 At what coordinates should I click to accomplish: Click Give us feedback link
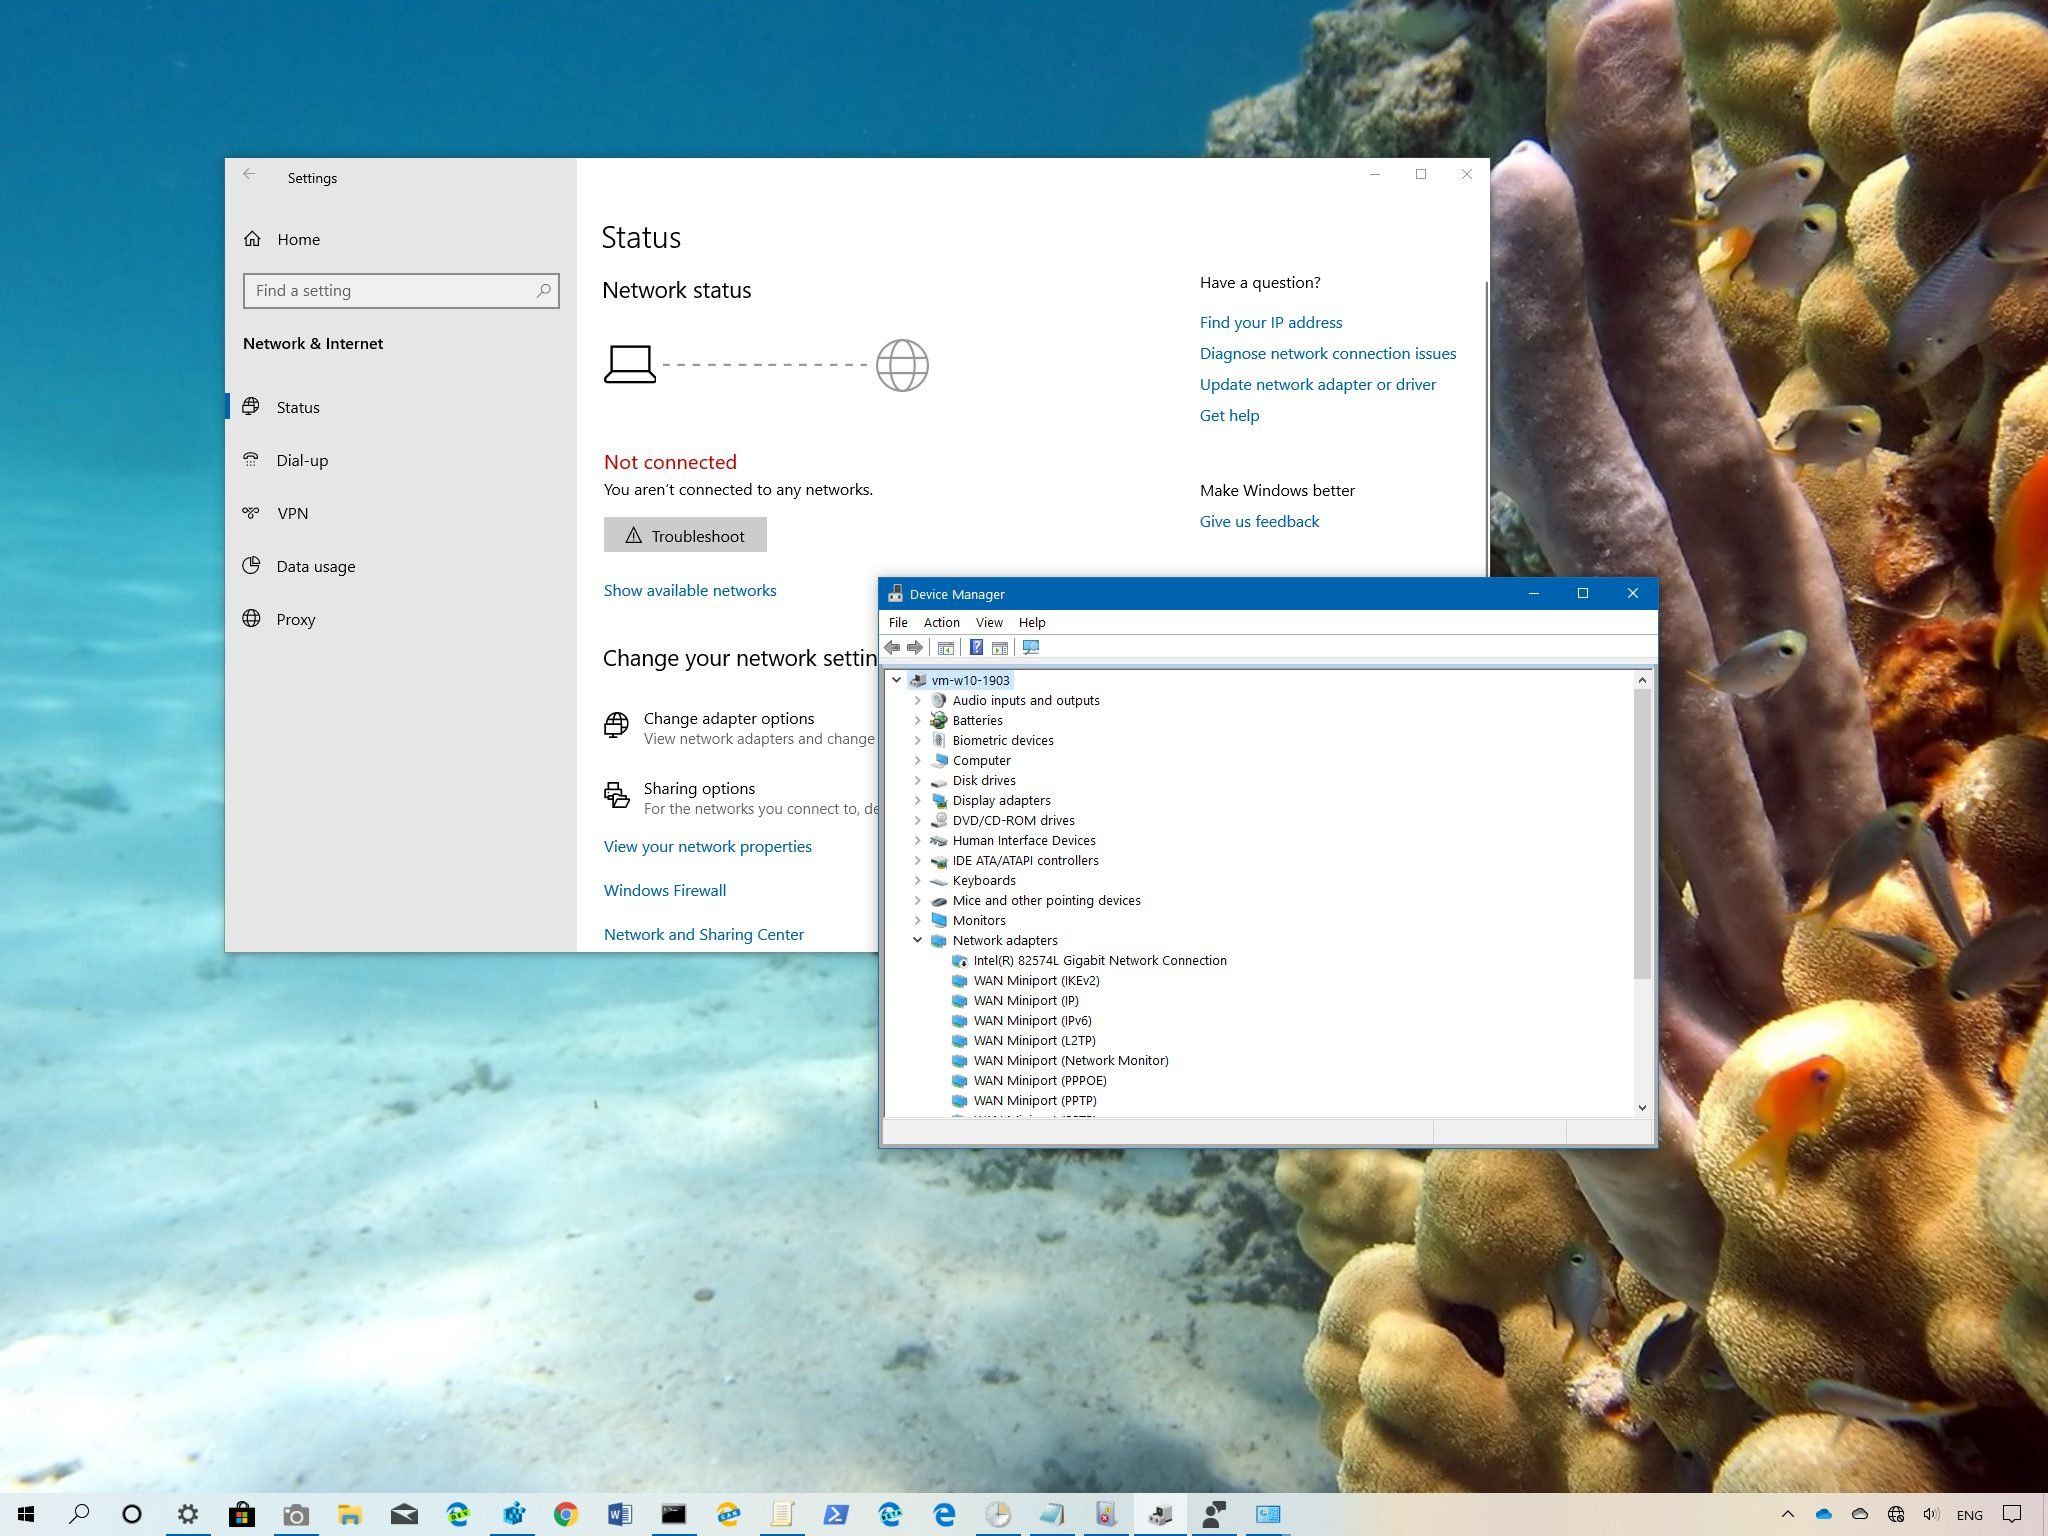tap(1259, 521)
